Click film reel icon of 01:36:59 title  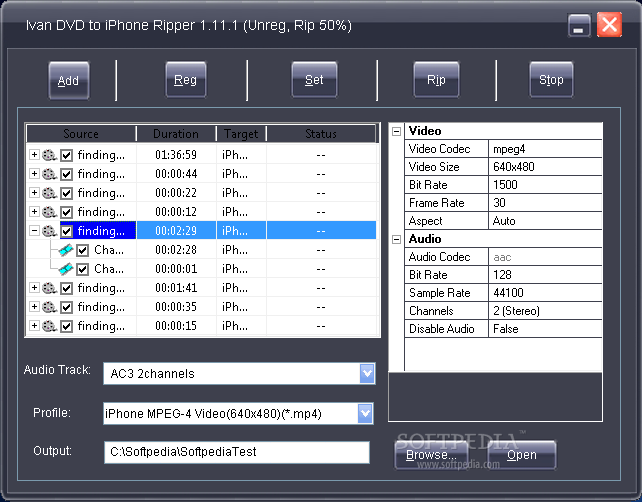pos(49,155)
